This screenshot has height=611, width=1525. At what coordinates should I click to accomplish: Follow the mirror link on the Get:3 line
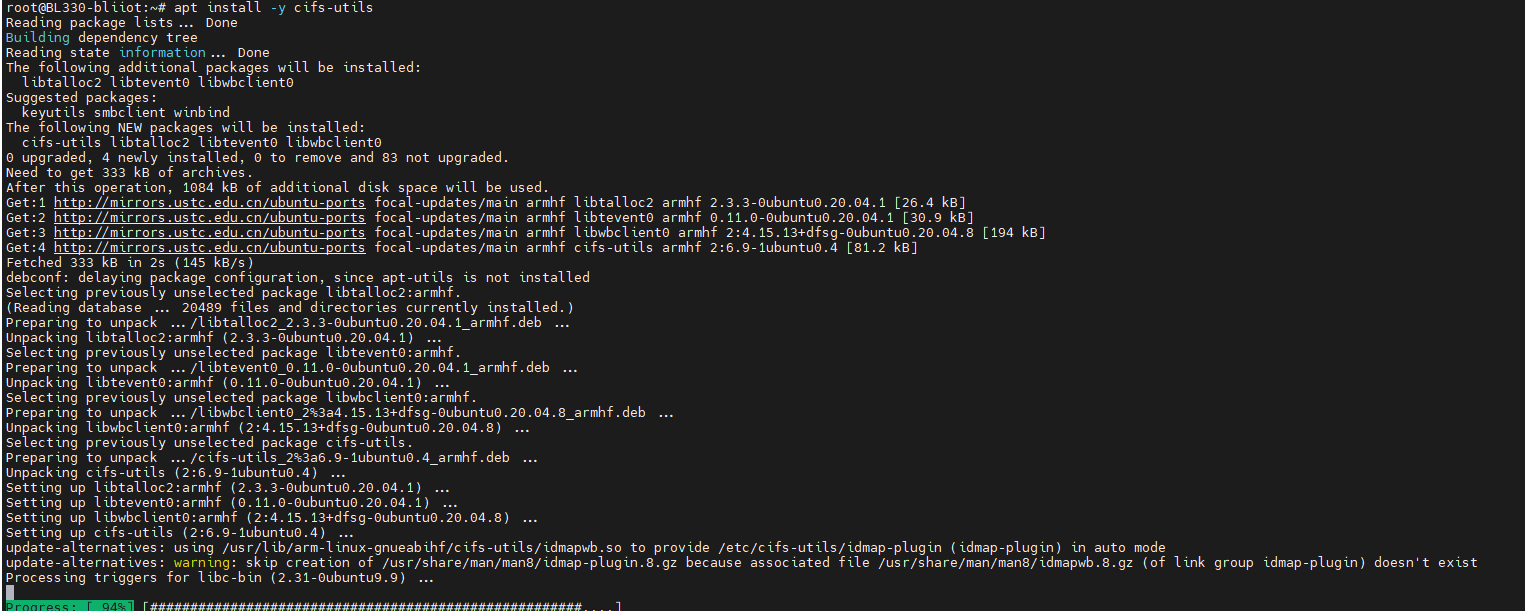pyautogui.click(x=209, y=233)
